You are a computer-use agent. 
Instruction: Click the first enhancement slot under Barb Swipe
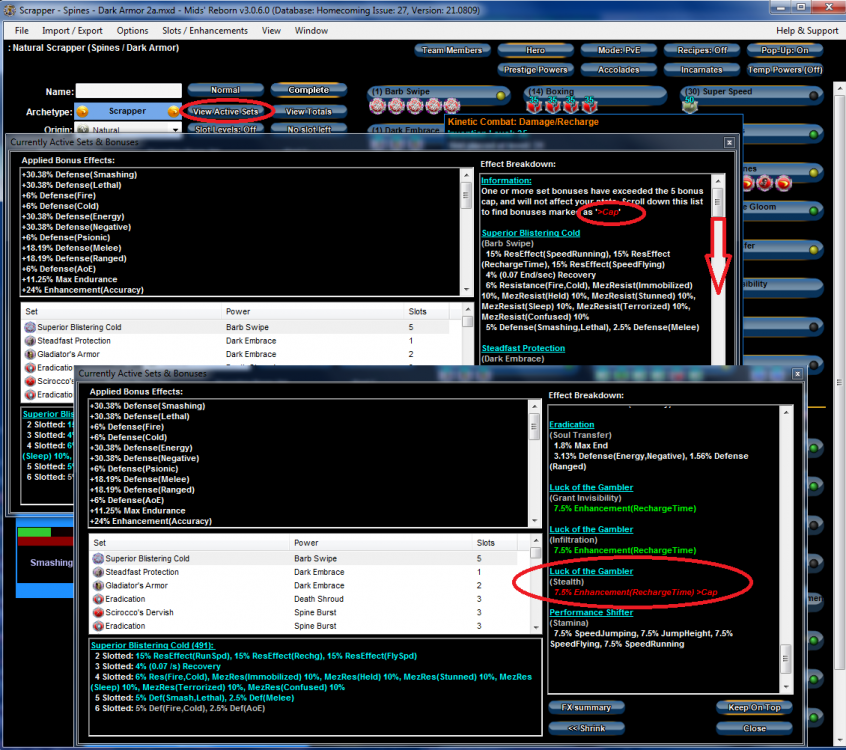(377, 106)
